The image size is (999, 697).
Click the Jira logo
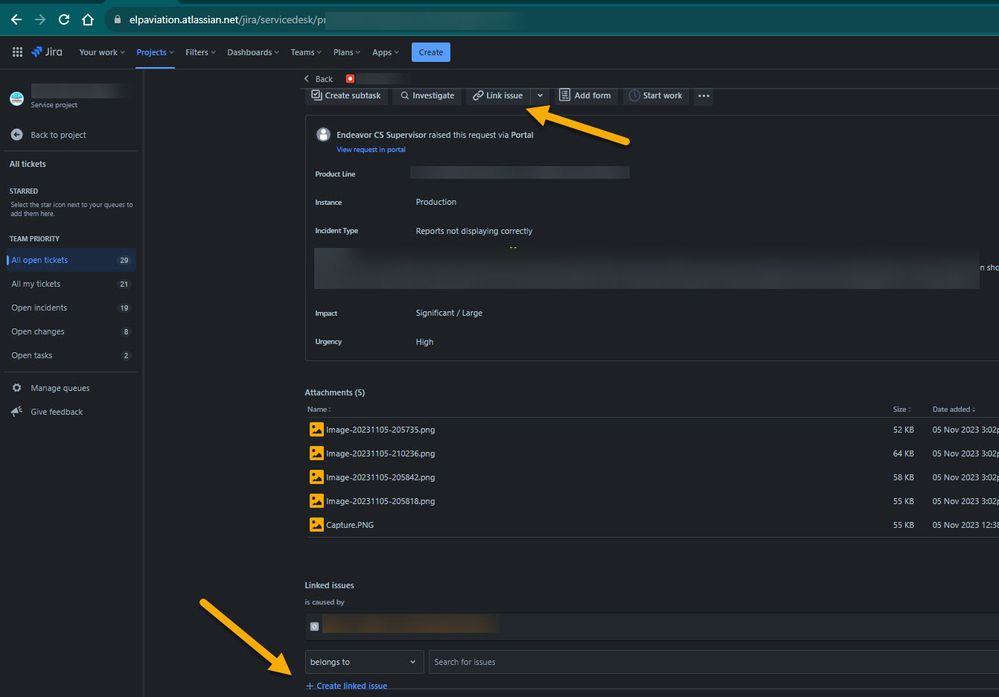coord(47,52)
